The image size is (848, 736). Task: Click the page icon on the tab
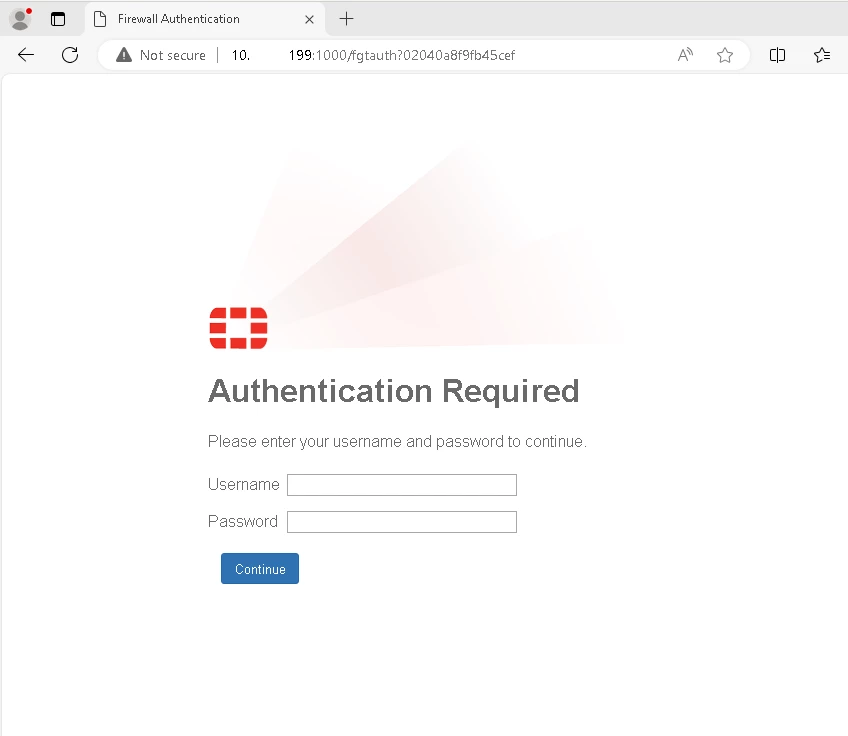click(x=100, y=19)
